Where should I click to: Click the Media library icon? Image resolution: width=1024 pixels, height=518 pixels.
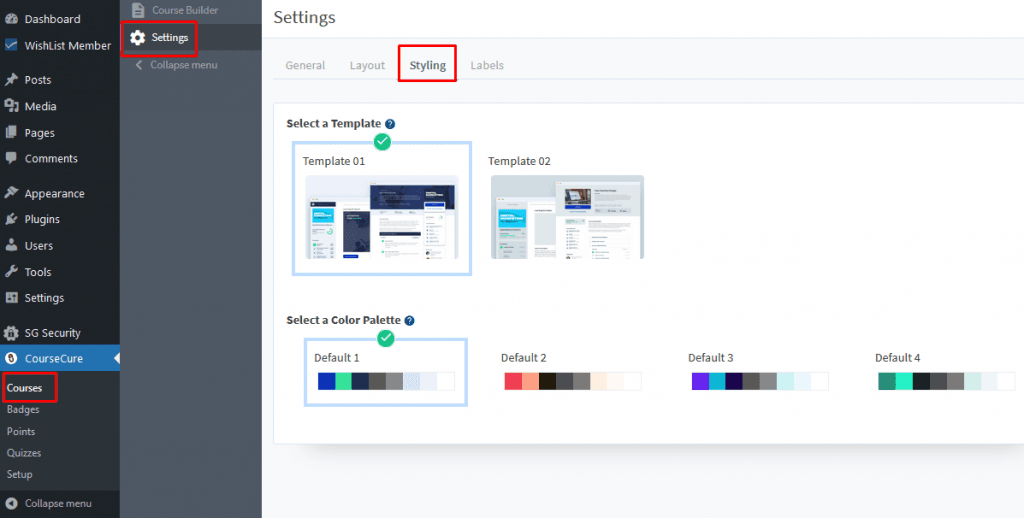point(11,106)
